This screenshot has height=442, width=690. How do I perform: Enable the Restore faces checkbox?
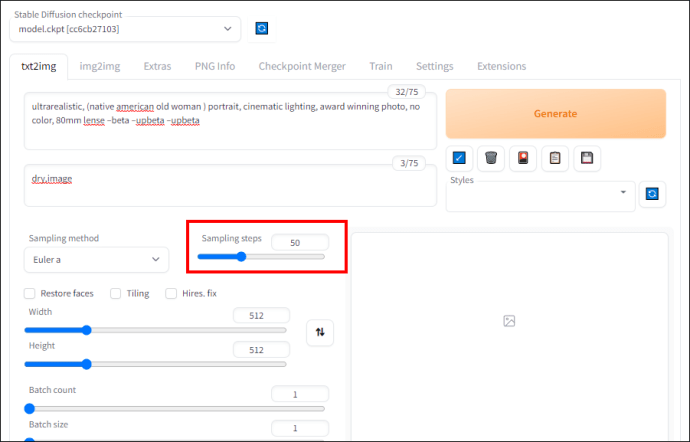coord(30,294)
